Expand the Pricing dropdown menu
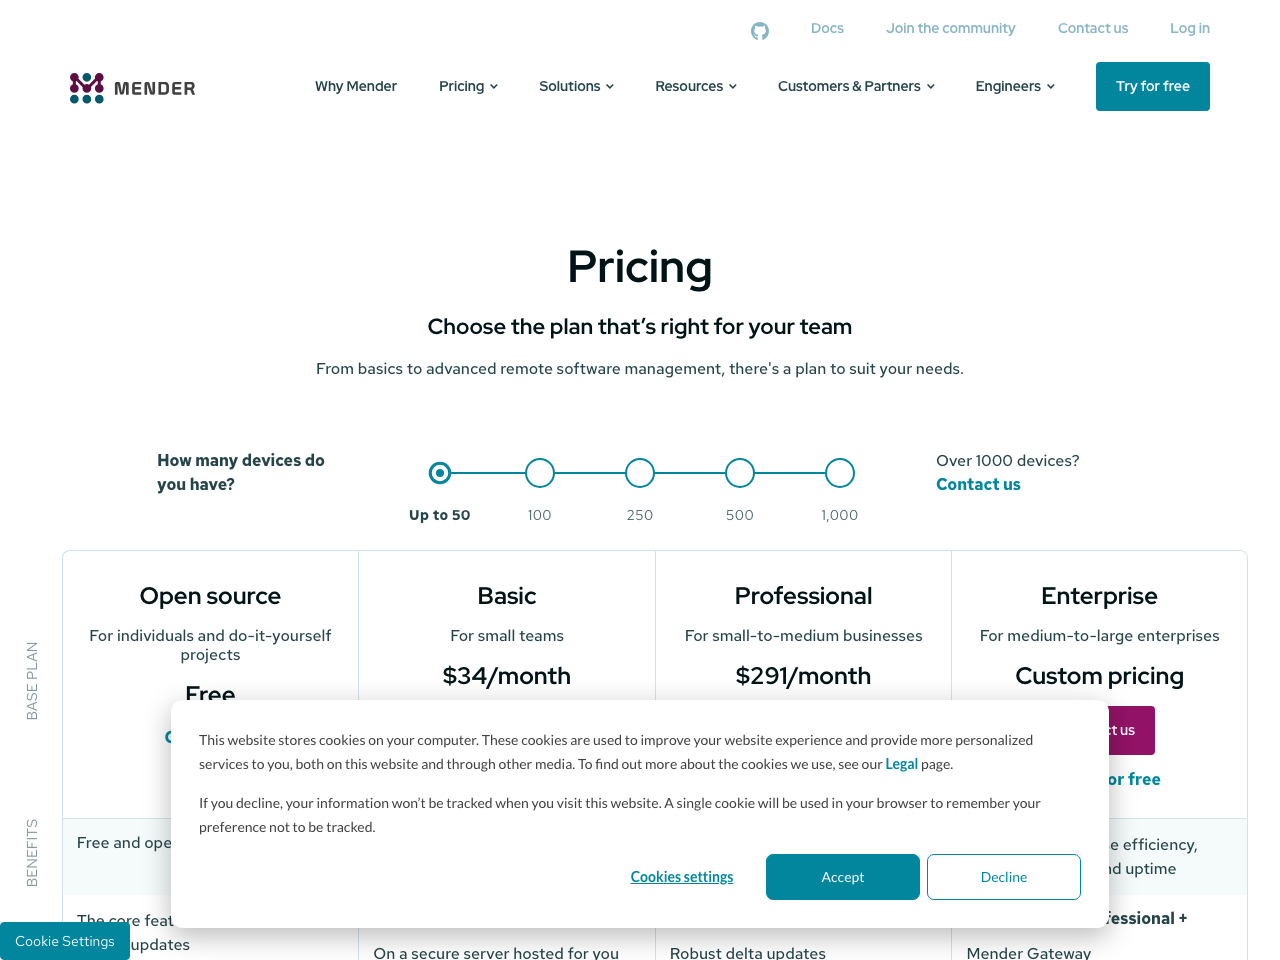The height and width of the screenshot is (960, 1280). [x=468, y=86]
